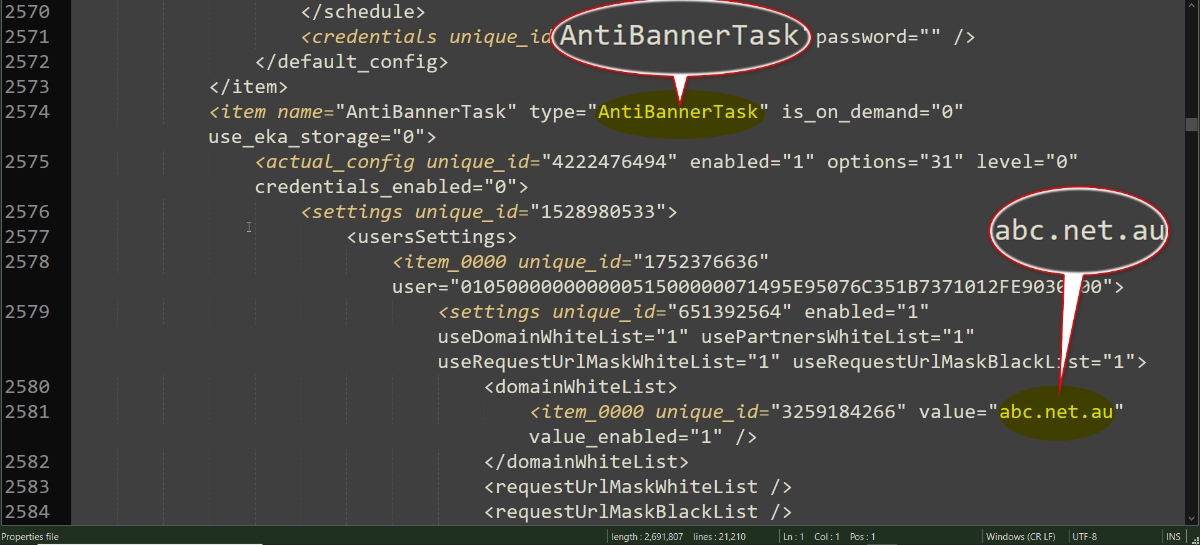
Task: Click the </domainWhiteList> closing tag
Action: pos(586,462)
